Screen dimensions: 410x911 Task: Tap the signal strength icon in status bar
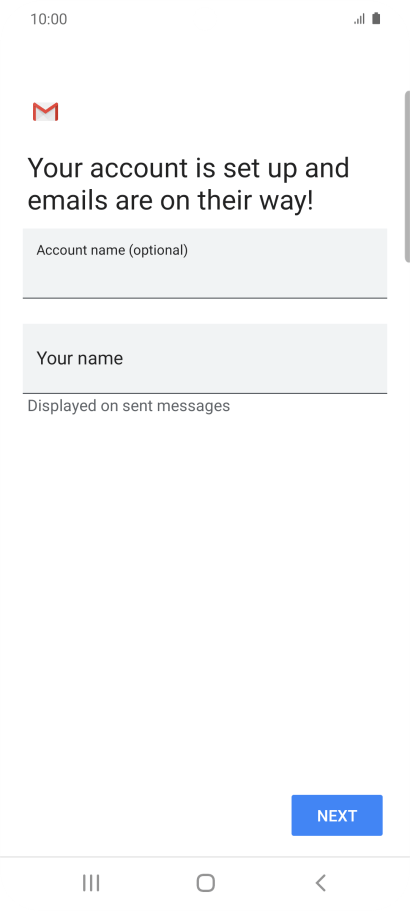click(359, 19)
